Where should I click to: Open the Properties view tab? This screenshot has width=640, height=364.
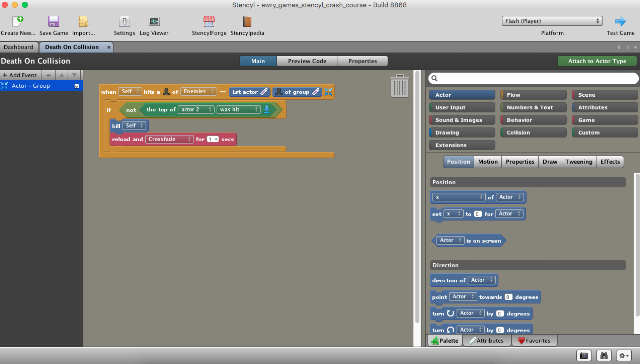362,61
